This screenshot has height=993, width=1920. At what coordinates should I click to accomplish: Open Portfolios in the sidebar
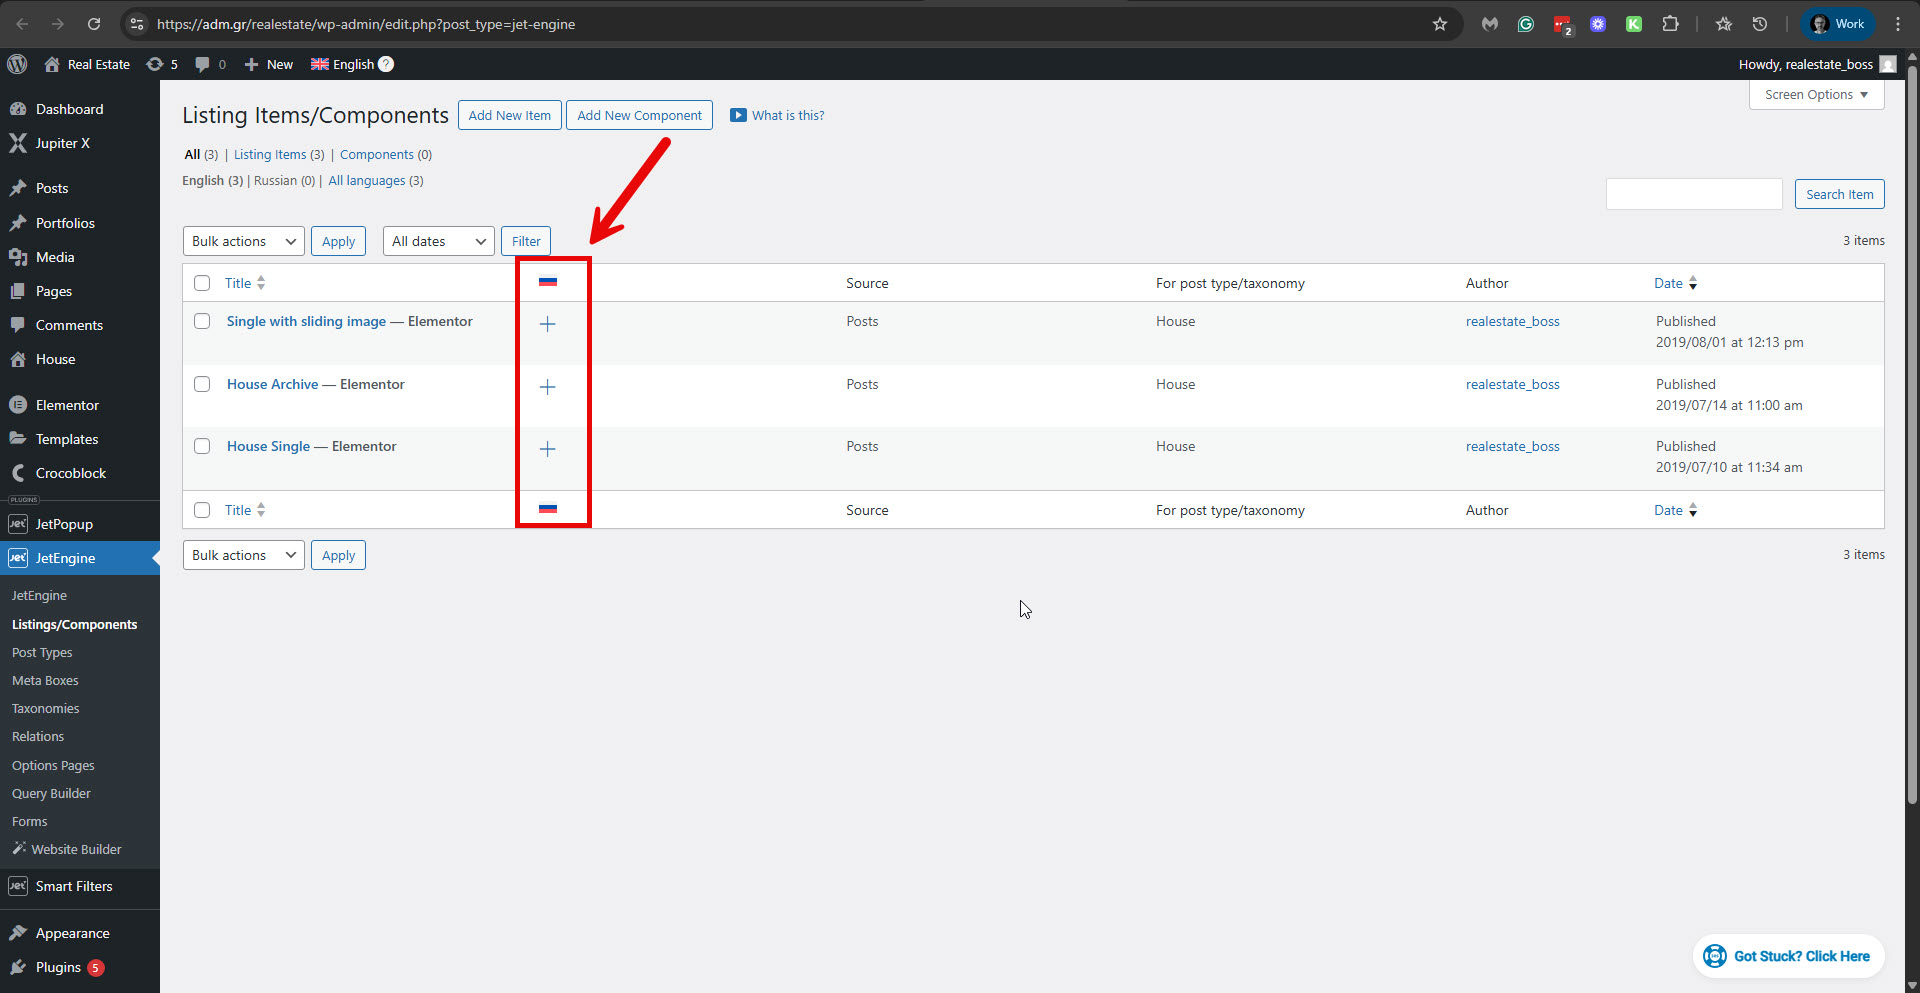tap(65, 223)
